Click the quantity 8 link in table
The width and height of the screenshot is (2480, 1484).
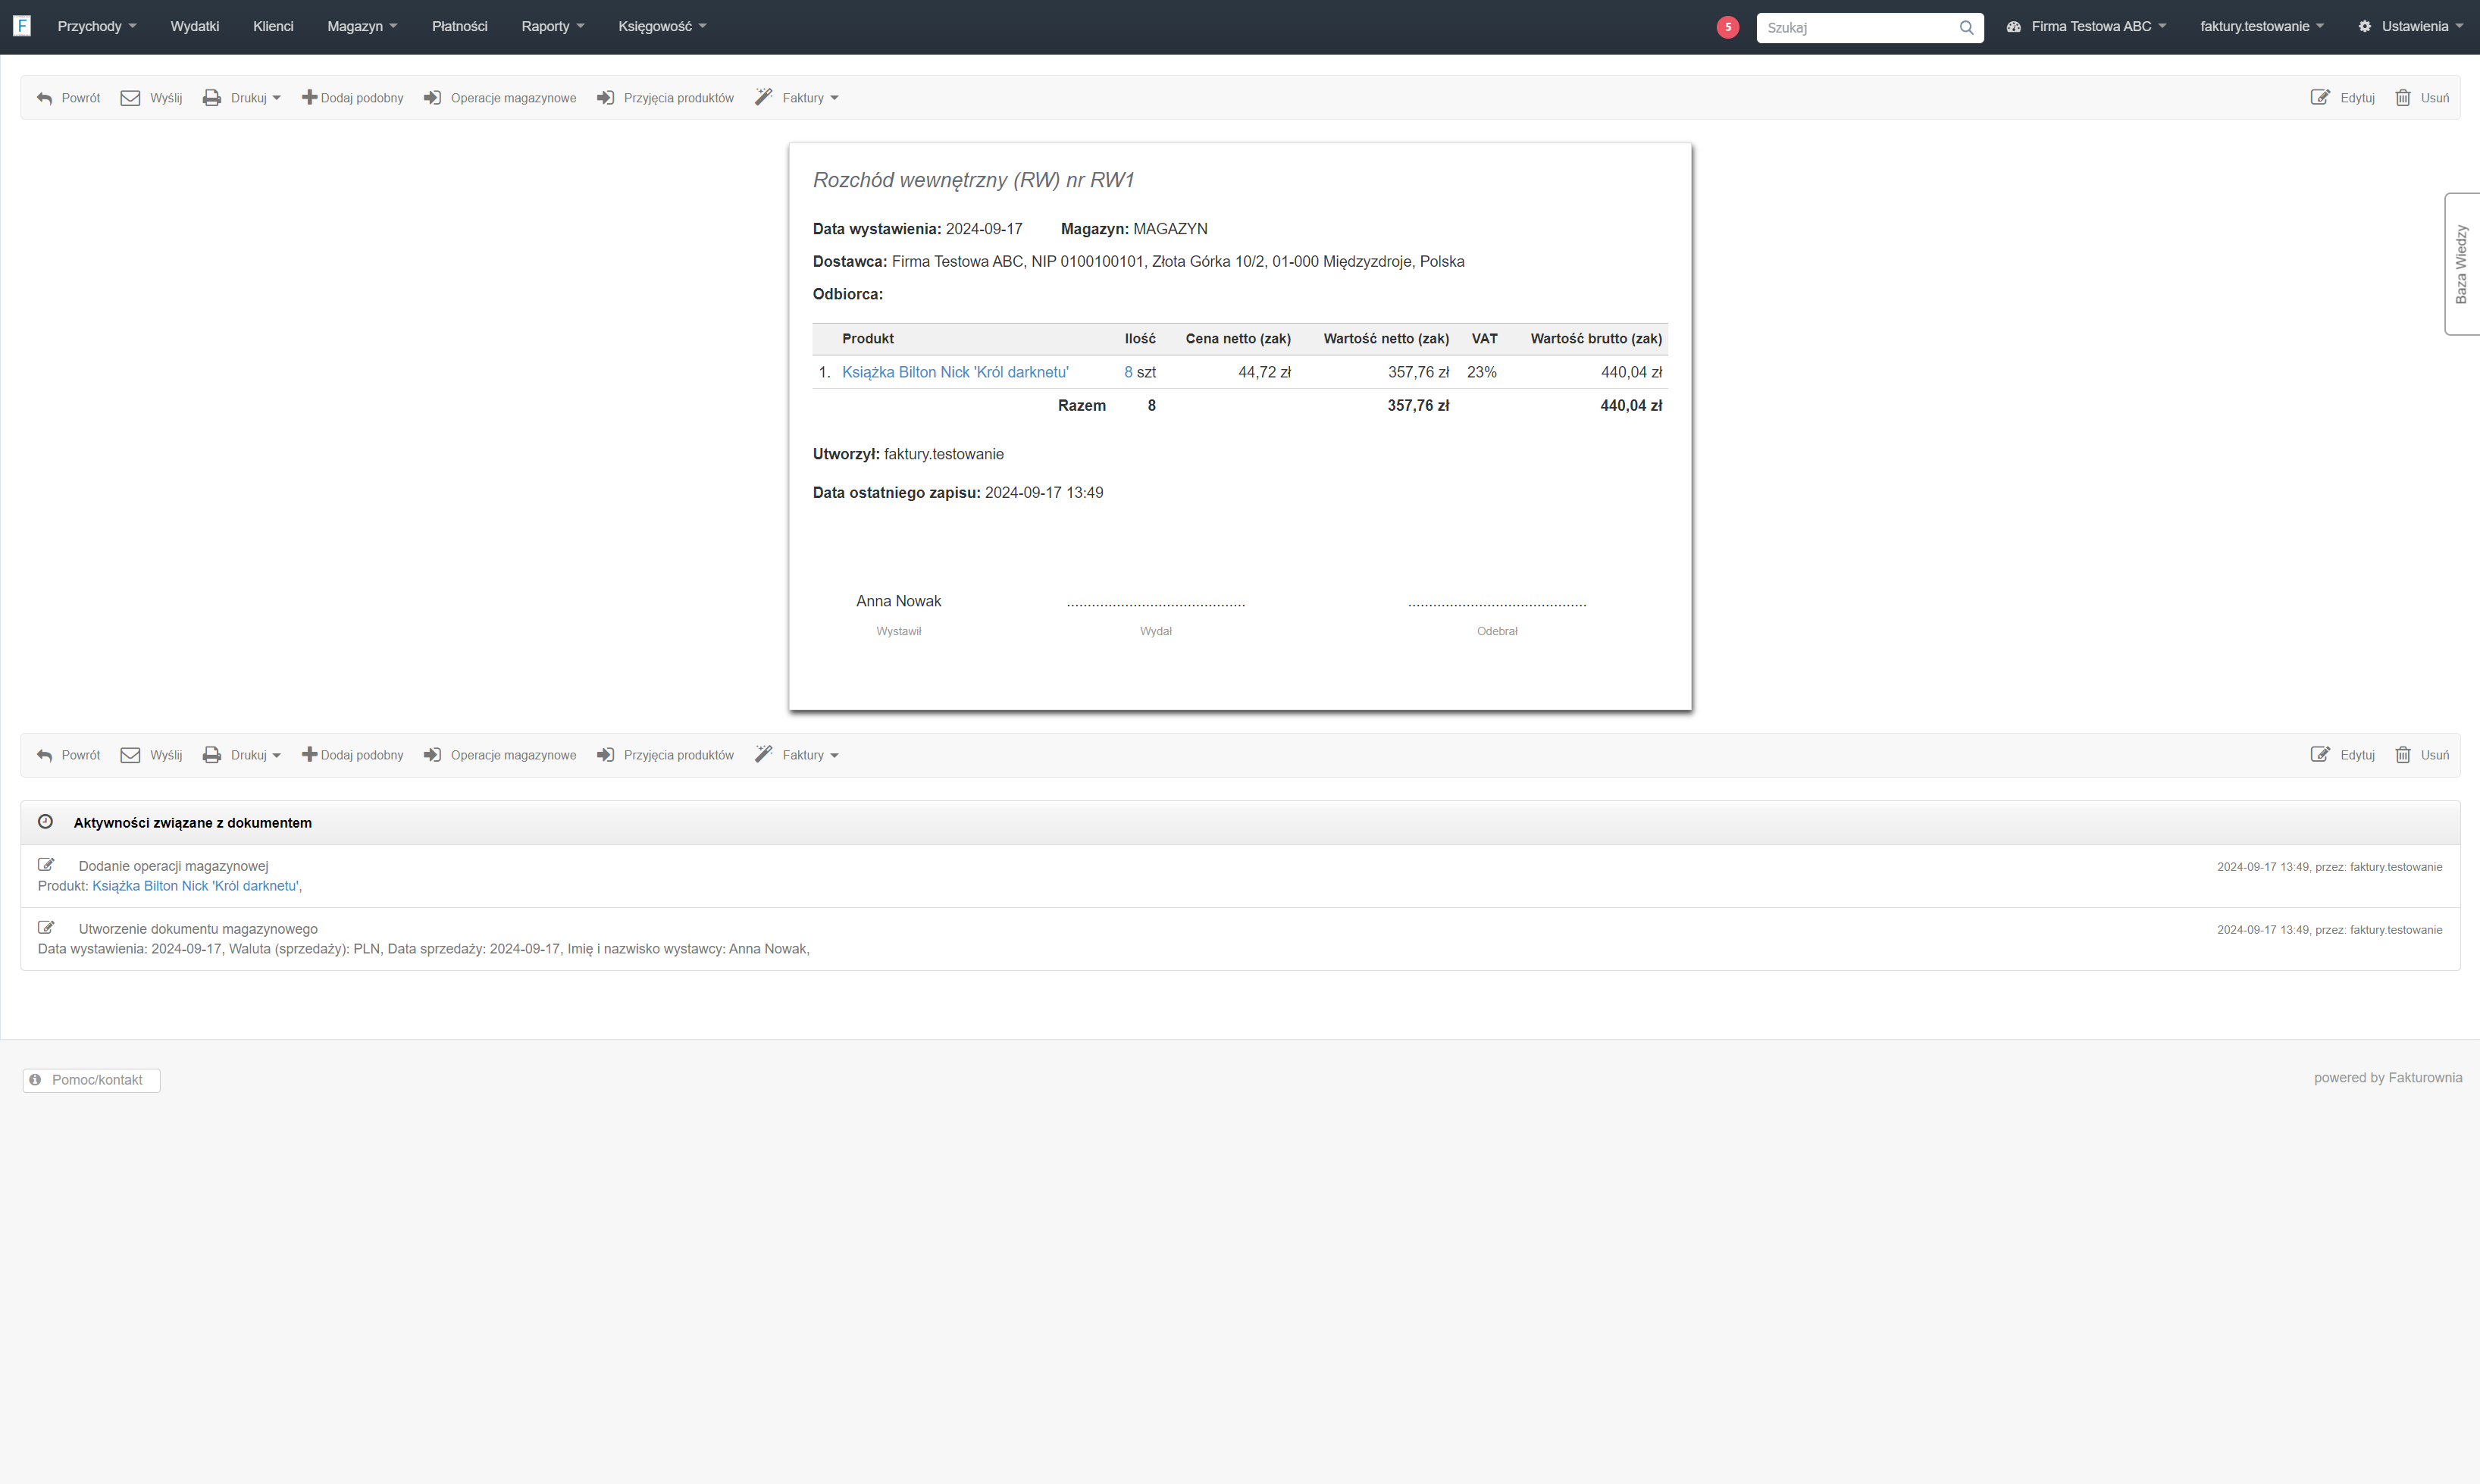1128,372
